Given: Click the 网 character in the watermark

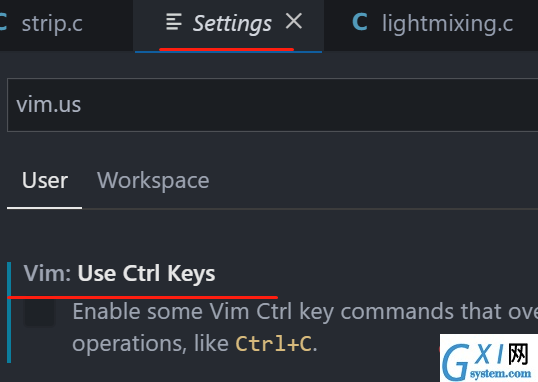Looking at the screenshot, I should pos(518,354).
